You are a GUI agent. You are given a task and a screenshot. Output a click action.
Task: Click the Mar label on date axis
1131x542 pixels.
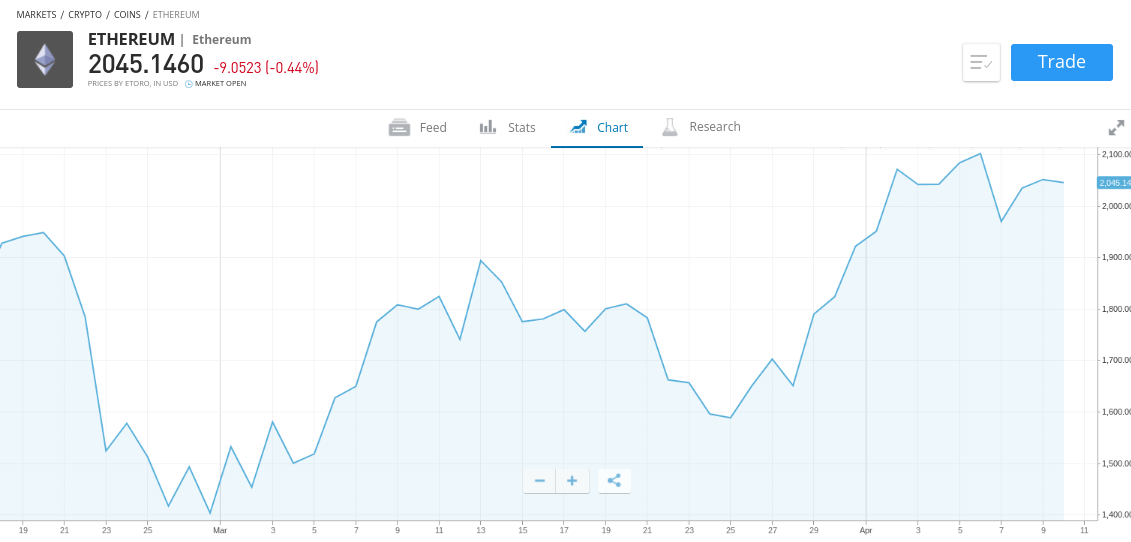[x=221, y=528]
